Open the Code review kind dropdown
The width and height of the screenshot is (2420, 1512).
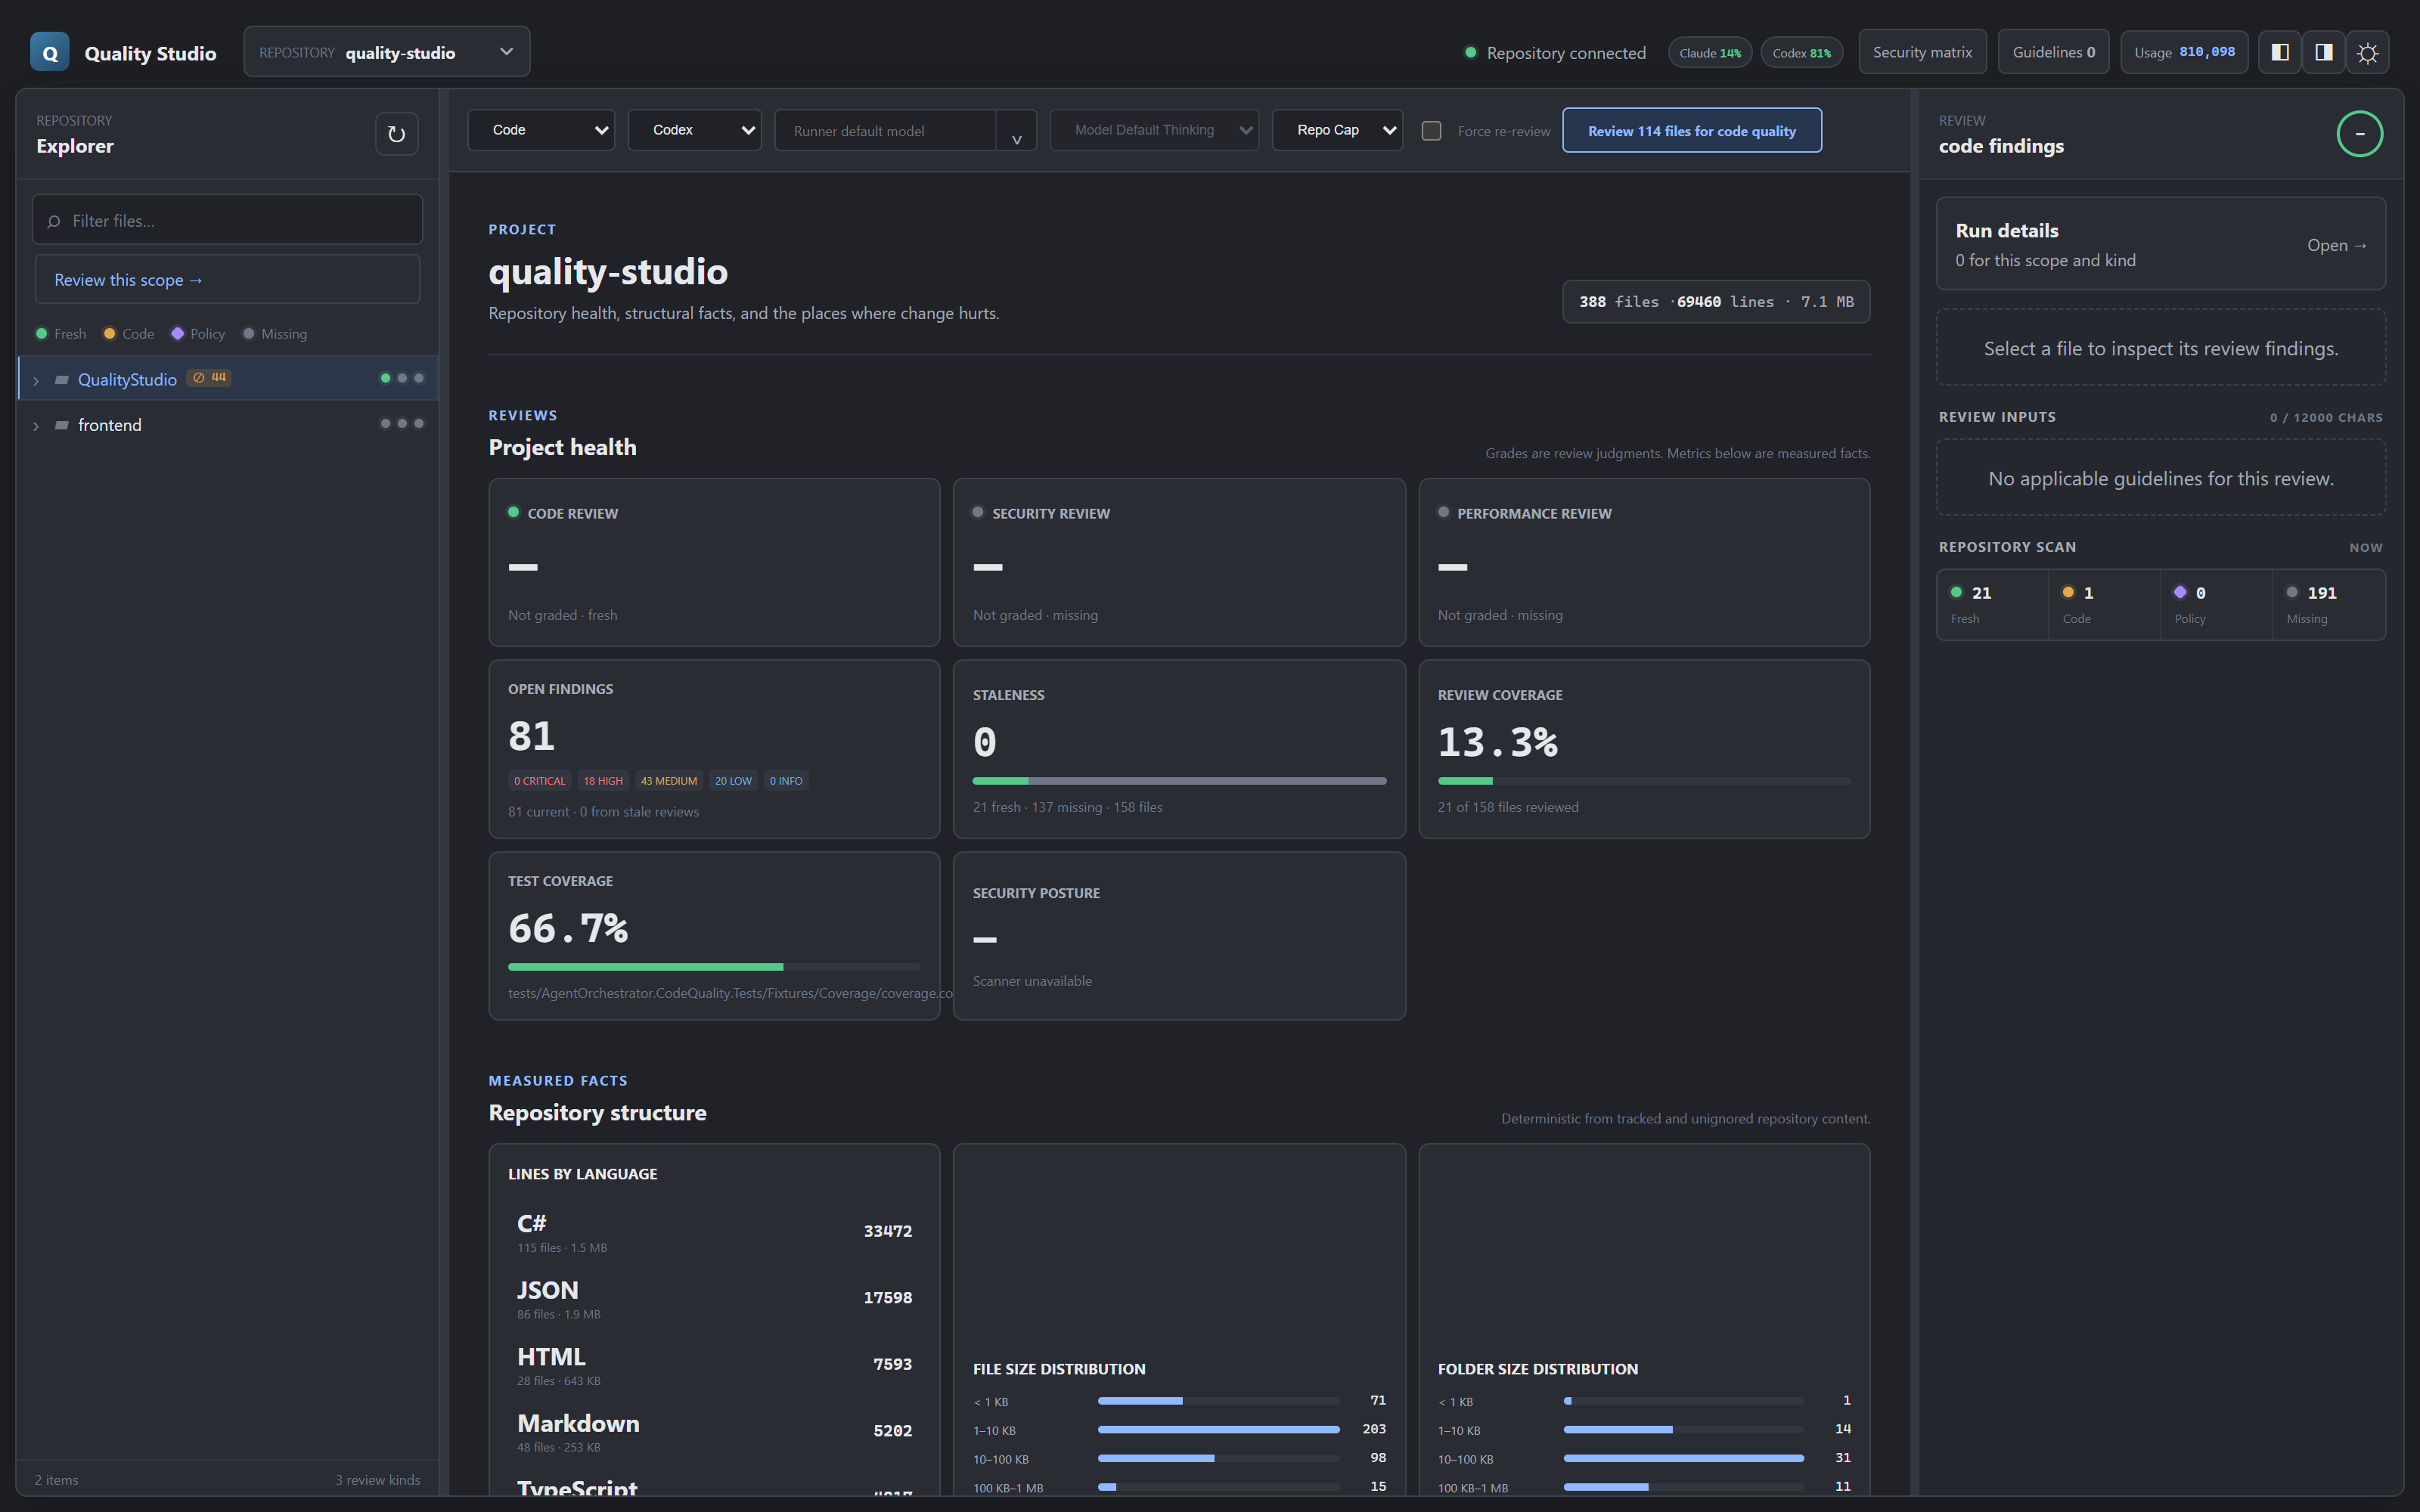pyautogui.click(x=541, y=130)
